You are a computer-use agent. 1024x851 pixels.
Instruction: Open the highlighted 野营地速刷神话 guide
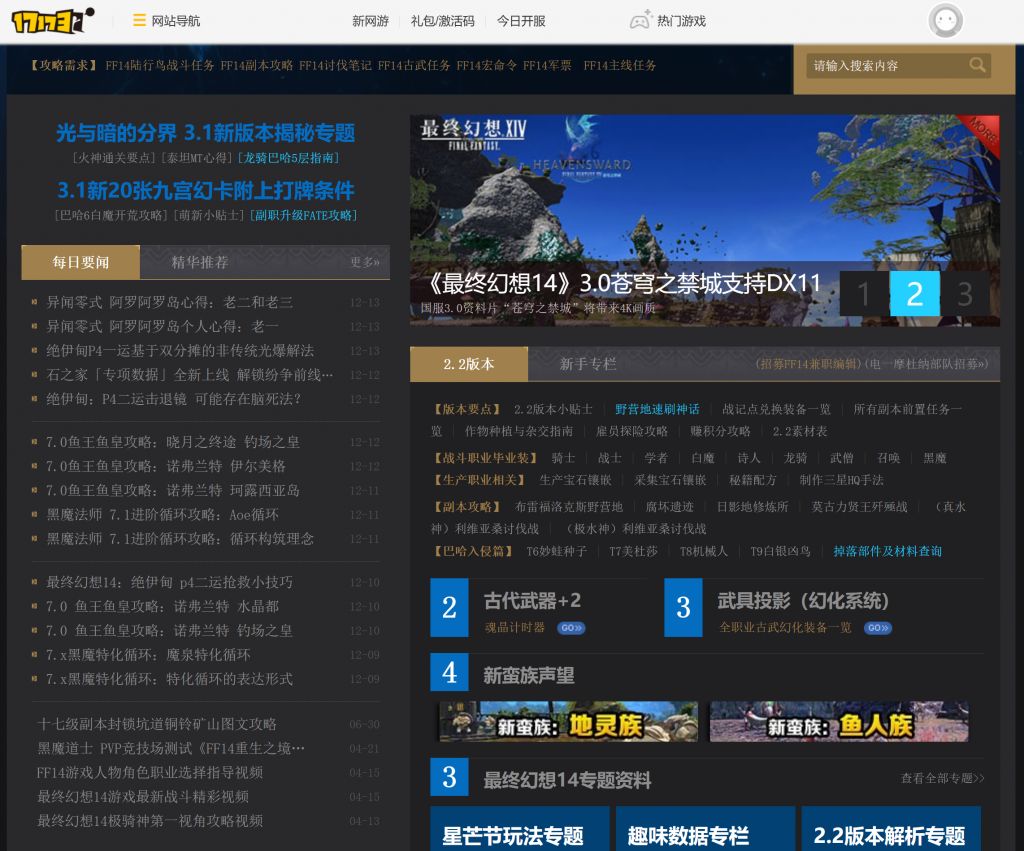tap(655, 408)
